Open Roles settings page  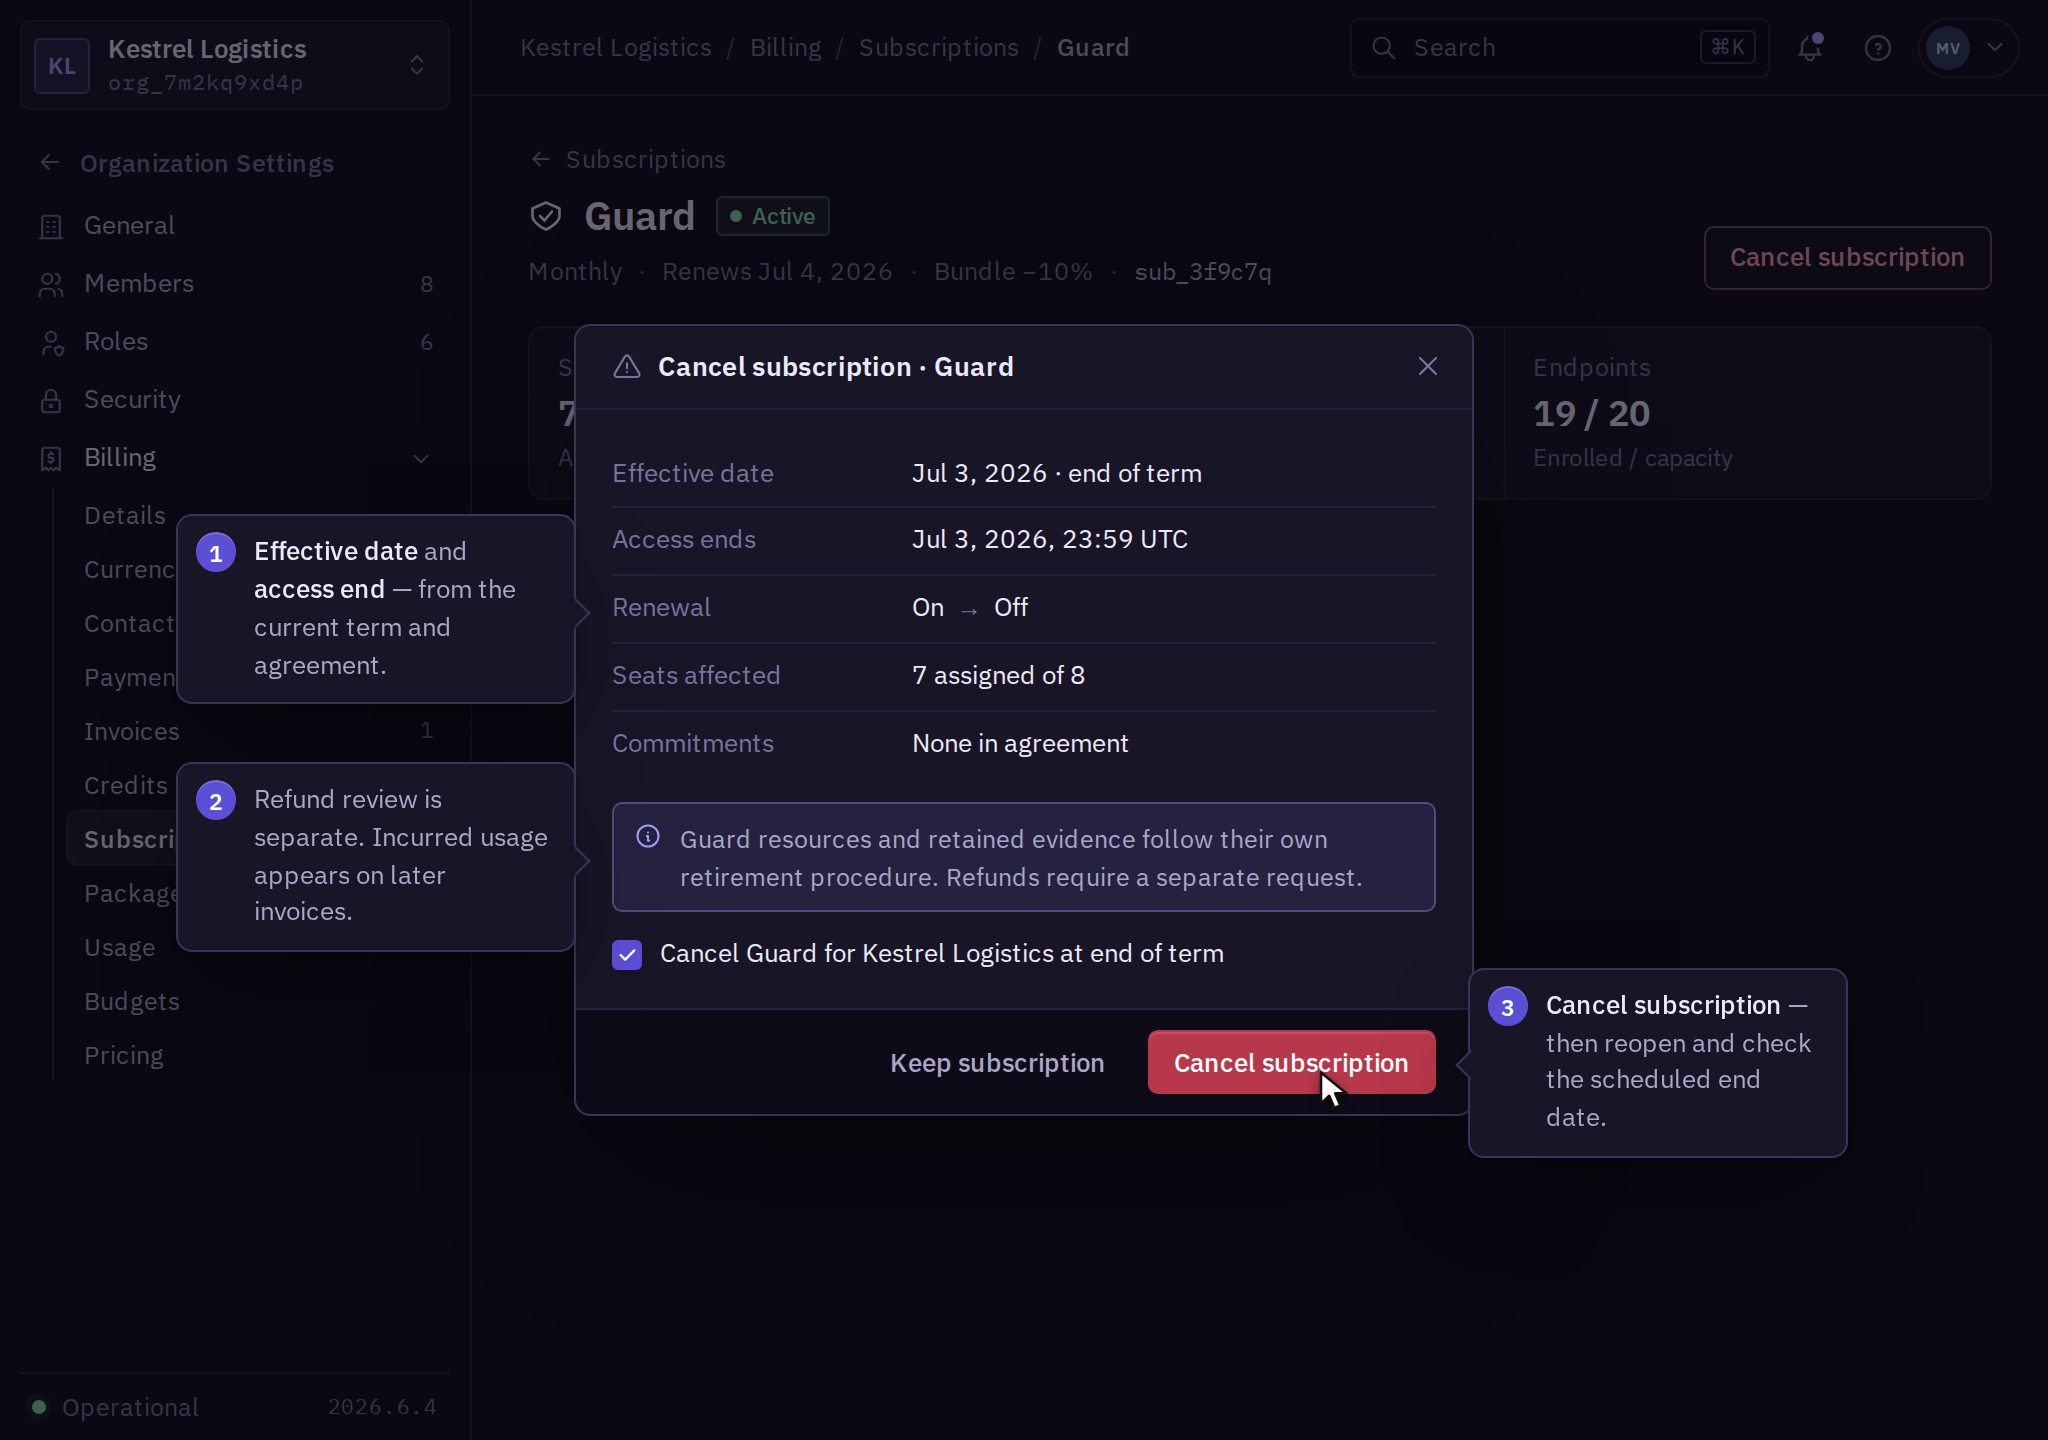pyautogui.click(x=235, y=342)
